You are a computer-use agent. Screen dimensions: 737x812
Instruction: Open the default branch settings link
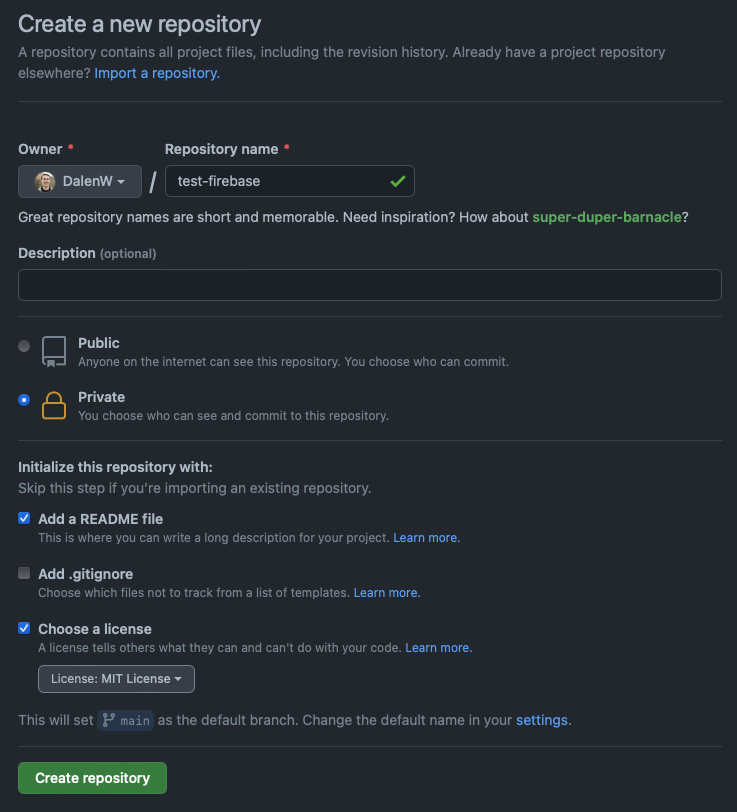click(542, 720)
